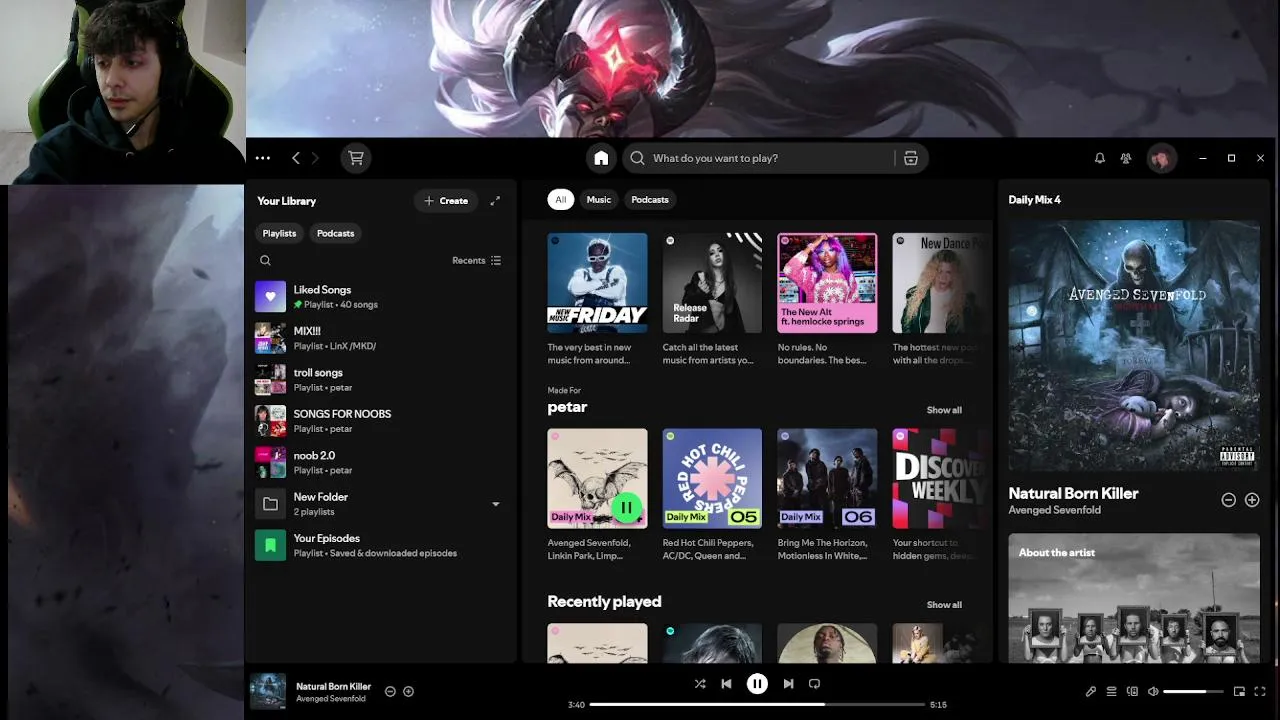Open the Liked Songs playlist
Screen dimensions: 1280x720
point(381,297)
